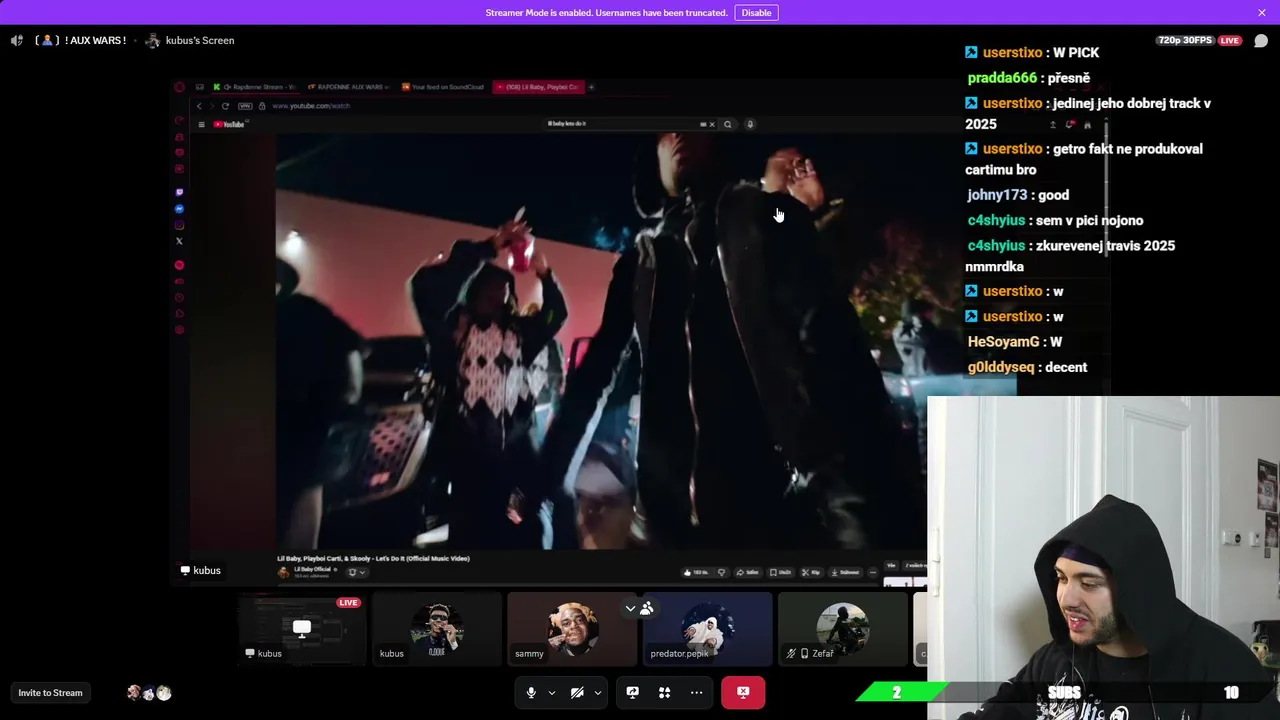The height and width of the screenshot is (720, 1280).
Task: Click username g0lddyseq in chat
Action: [x=1001, y=367]
